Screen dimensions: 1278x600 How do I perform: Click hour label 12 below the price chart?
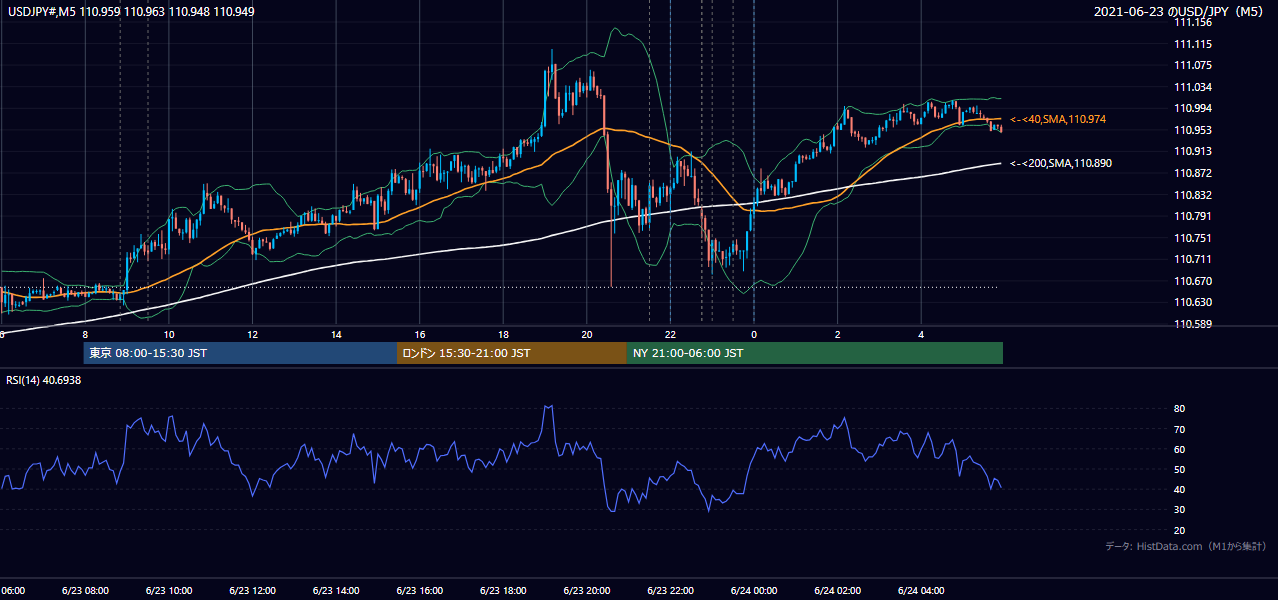click(x=253, y=334)
